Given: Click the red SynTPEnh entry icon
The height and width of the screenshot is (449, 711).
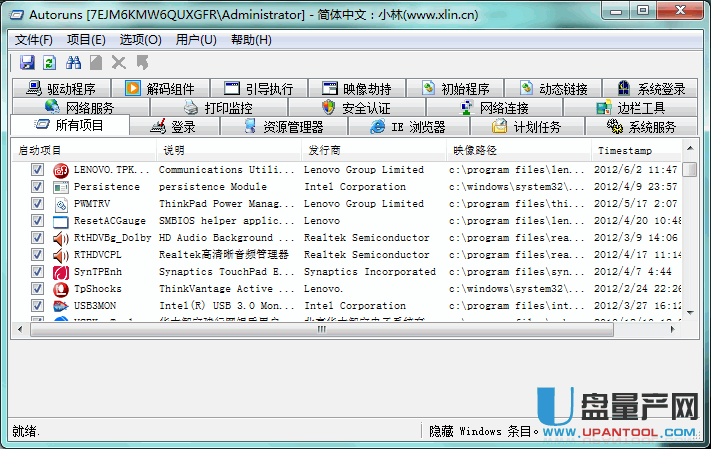Looking at the screenshot, I should pos(61,272).
